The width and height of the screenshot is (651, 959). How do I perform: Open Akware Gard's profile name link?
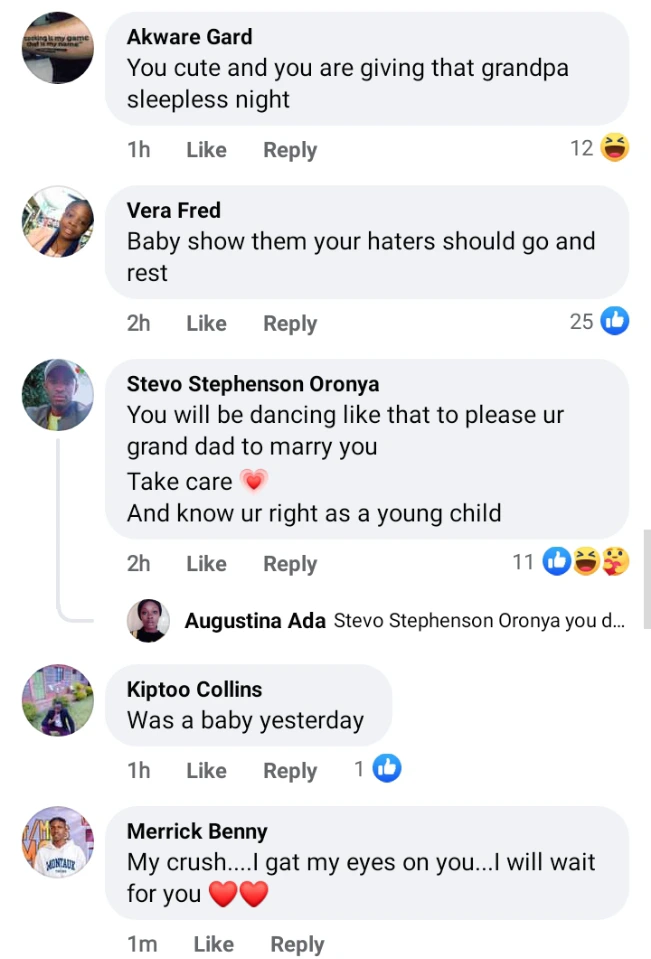tap(189, 37)
